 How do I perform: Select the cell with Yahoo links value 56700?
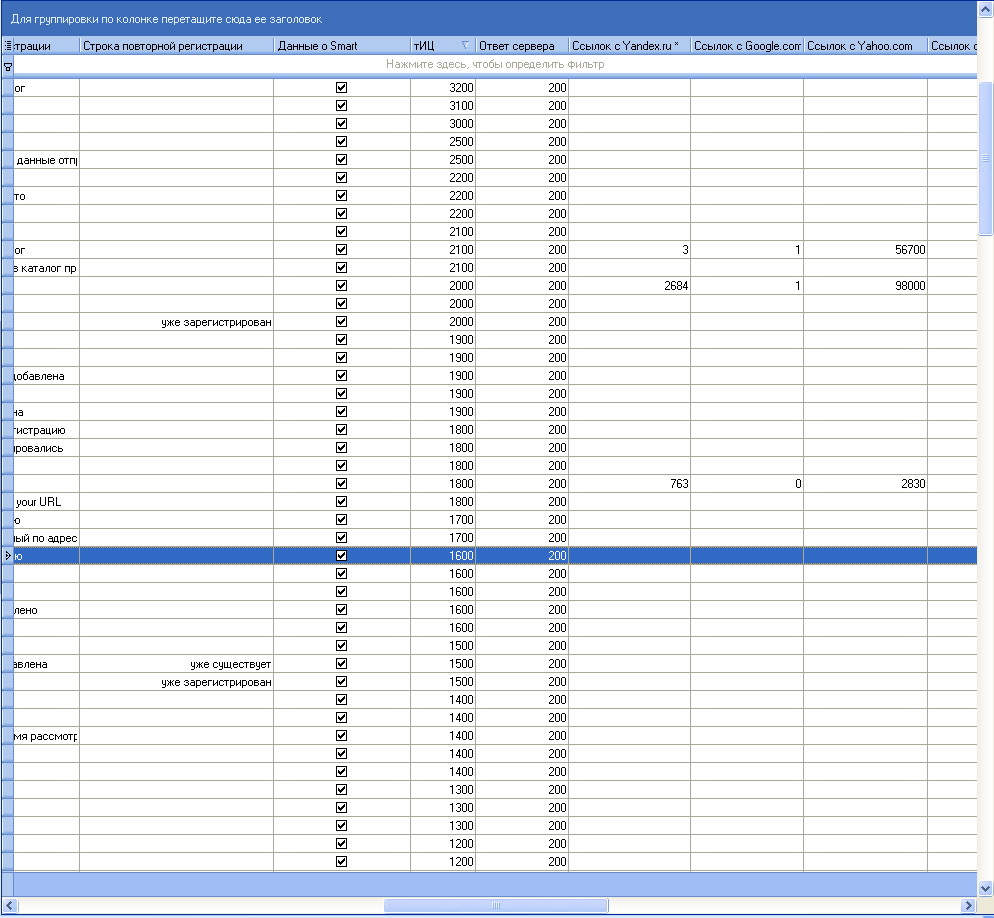pos(864,250)
